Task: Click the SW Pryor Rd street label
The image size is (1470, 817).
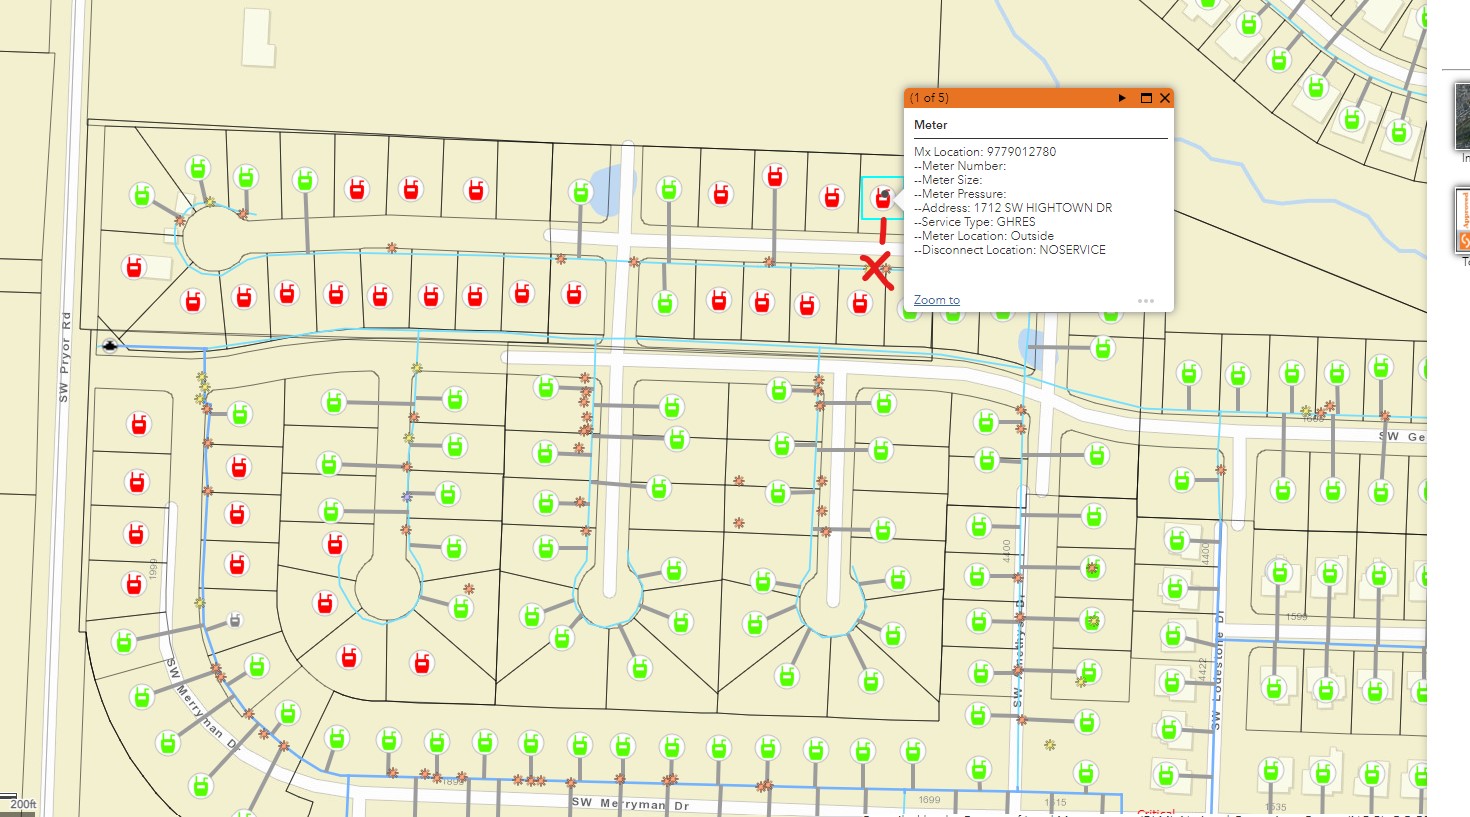Action: 65,357
